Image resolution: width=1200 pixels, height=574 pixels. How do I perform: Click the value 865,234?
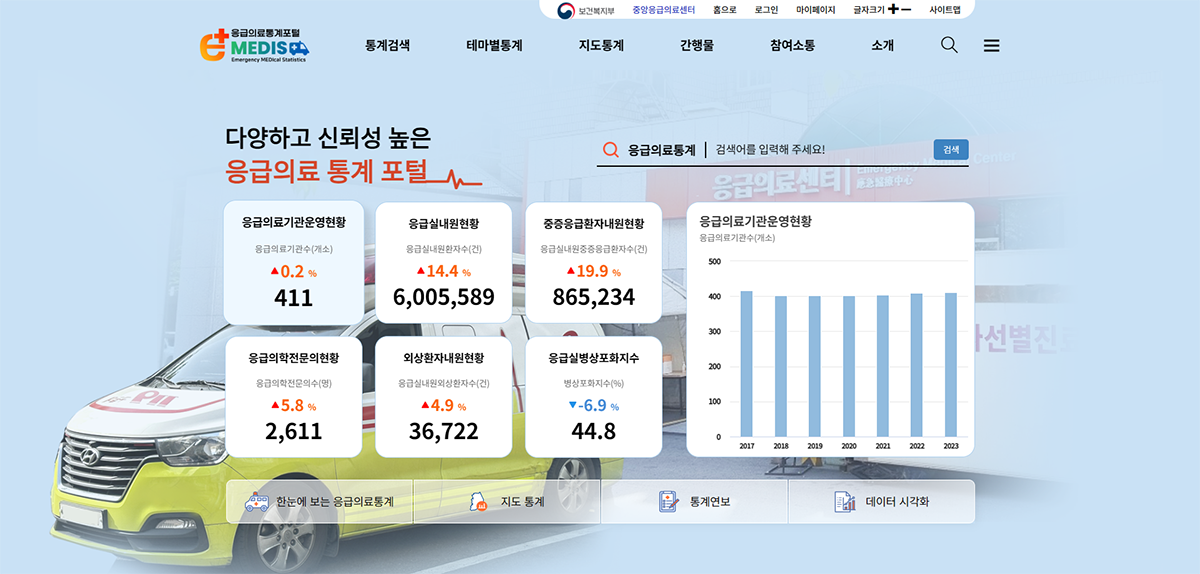(x=594, y=297)
